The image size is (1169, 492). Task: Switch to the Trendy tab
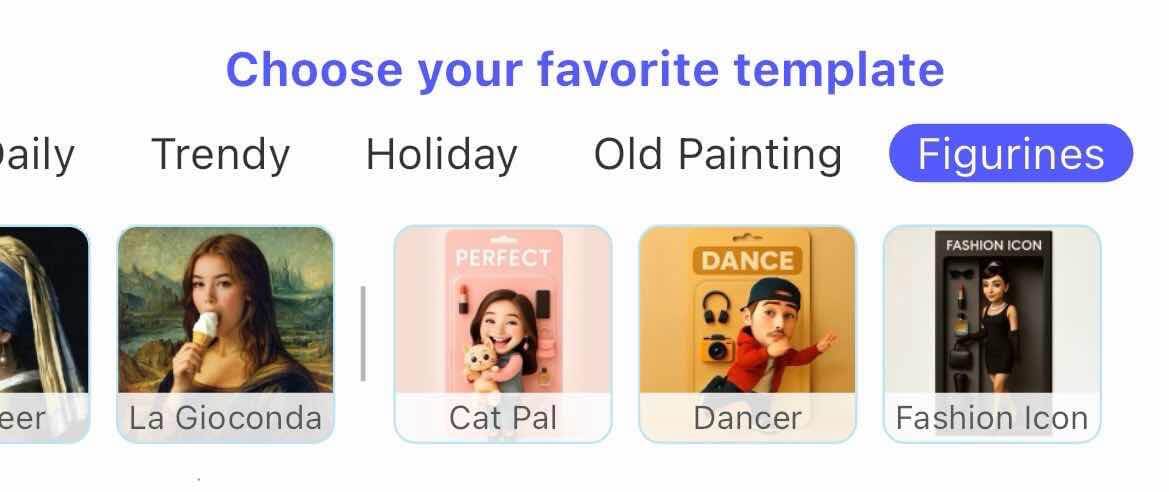point(221,155)
